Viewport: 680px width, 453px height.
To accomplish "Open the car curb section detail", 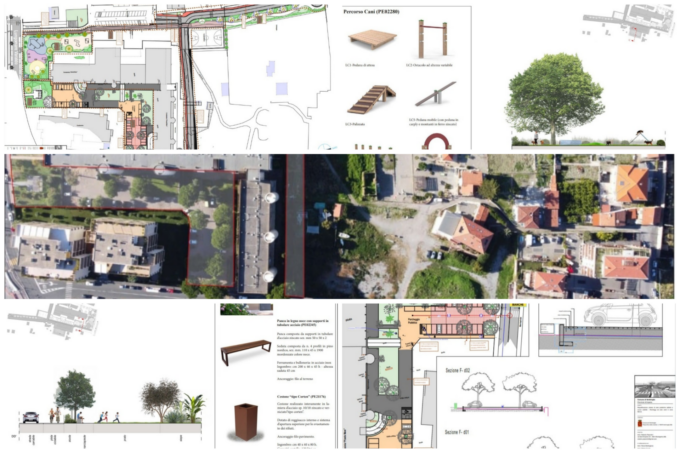I will click(x=601, y=330).
